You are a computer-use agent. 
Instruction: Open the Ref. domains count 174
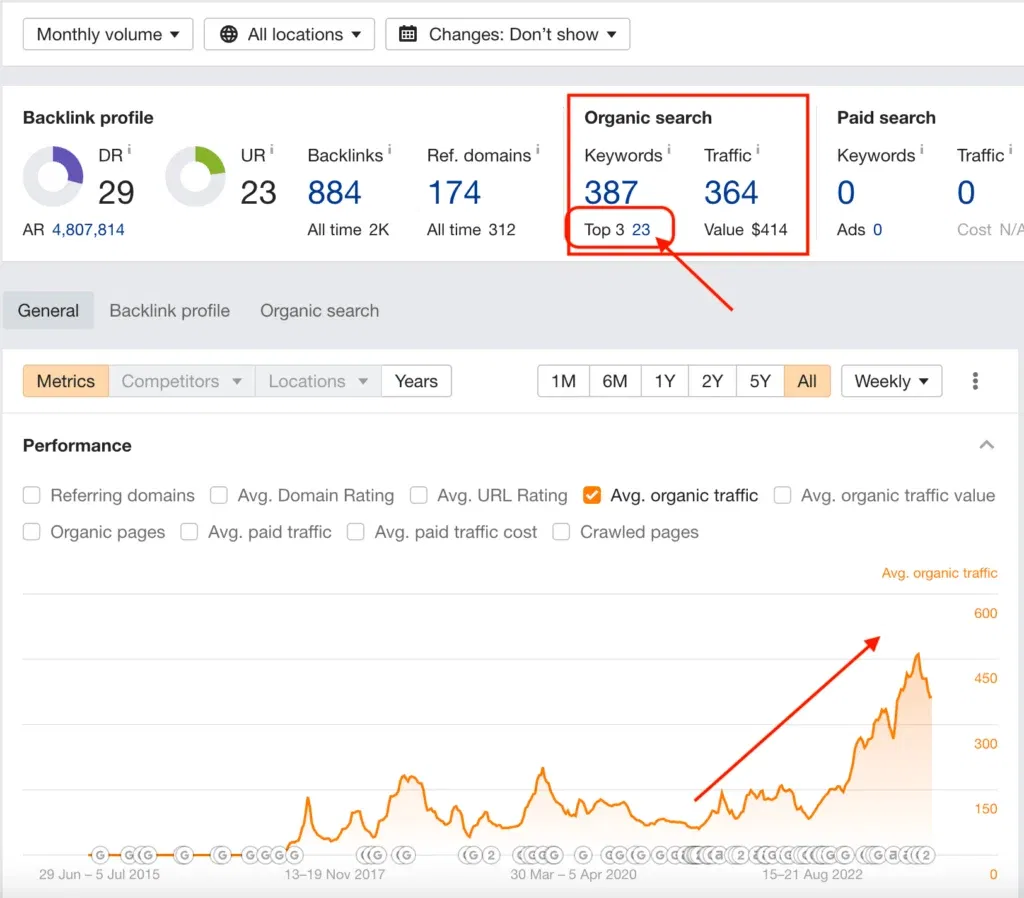(454, 193)
